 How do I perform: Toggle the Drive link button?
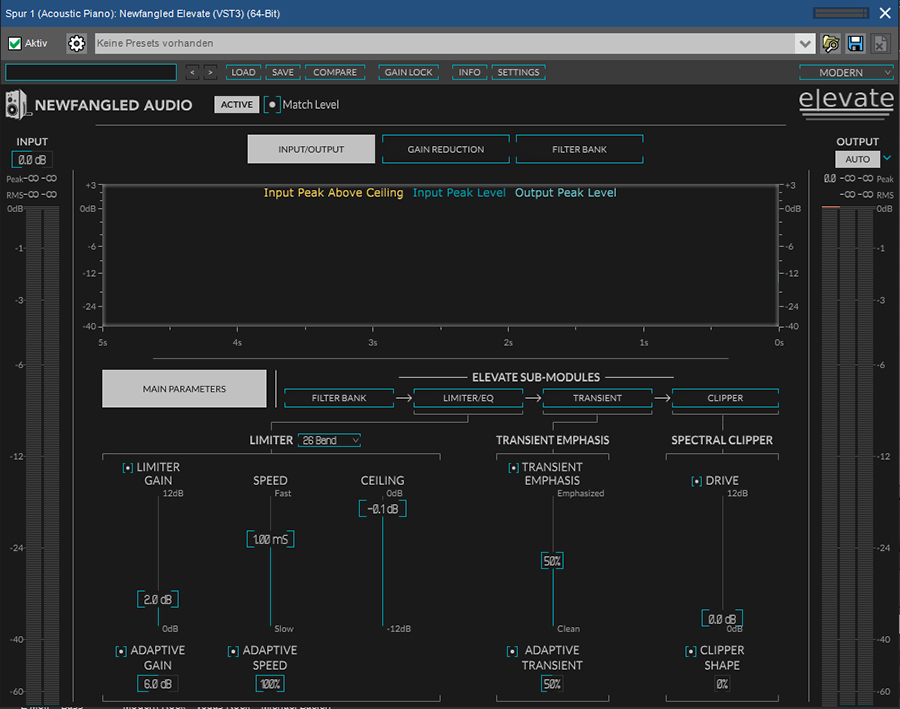click(x=696, y=481)
